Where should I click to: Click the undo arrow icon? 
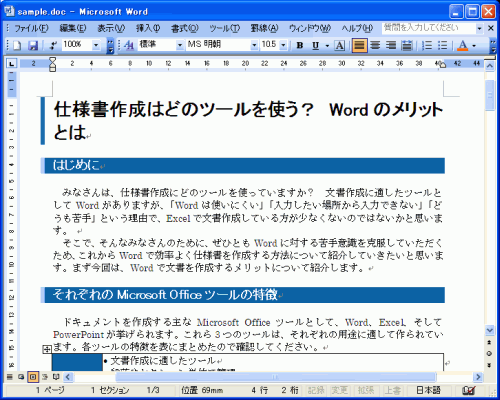(x=53, y=45)
